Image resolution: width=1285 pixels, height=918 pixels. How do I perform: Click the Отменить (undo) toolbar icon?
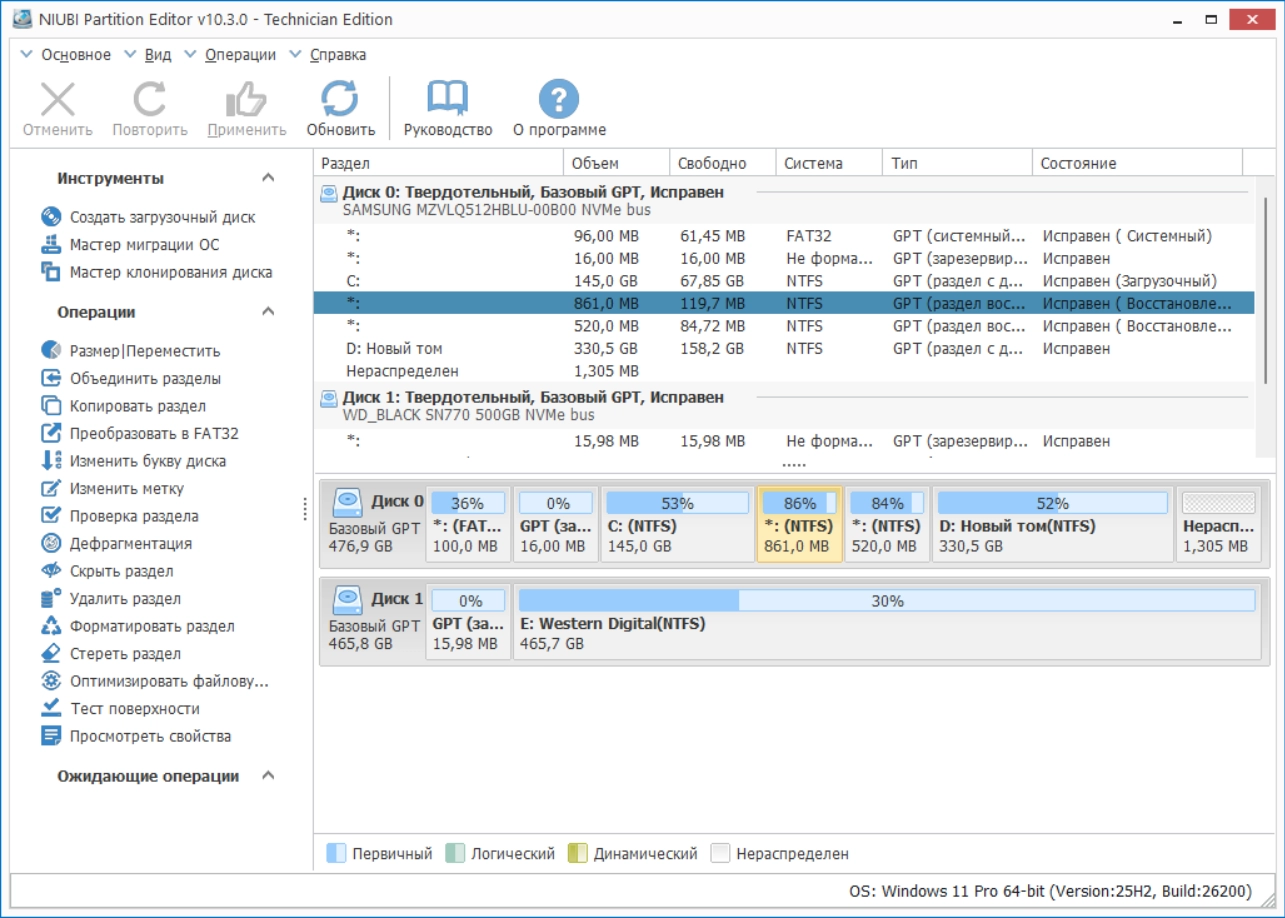point(57,100)
